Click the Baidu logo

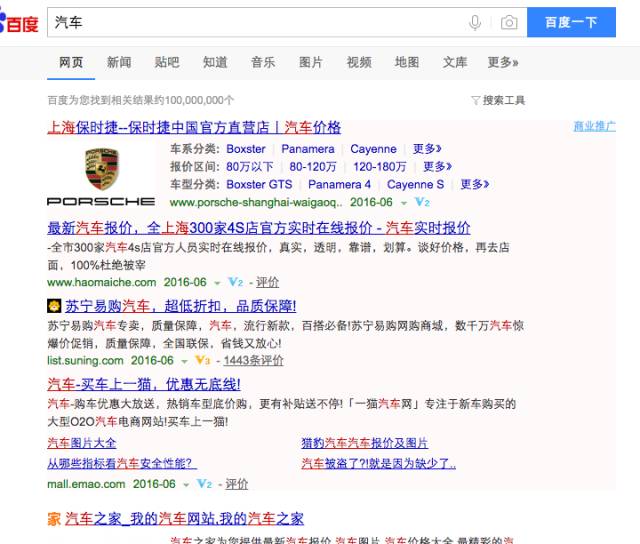[19, 23]
